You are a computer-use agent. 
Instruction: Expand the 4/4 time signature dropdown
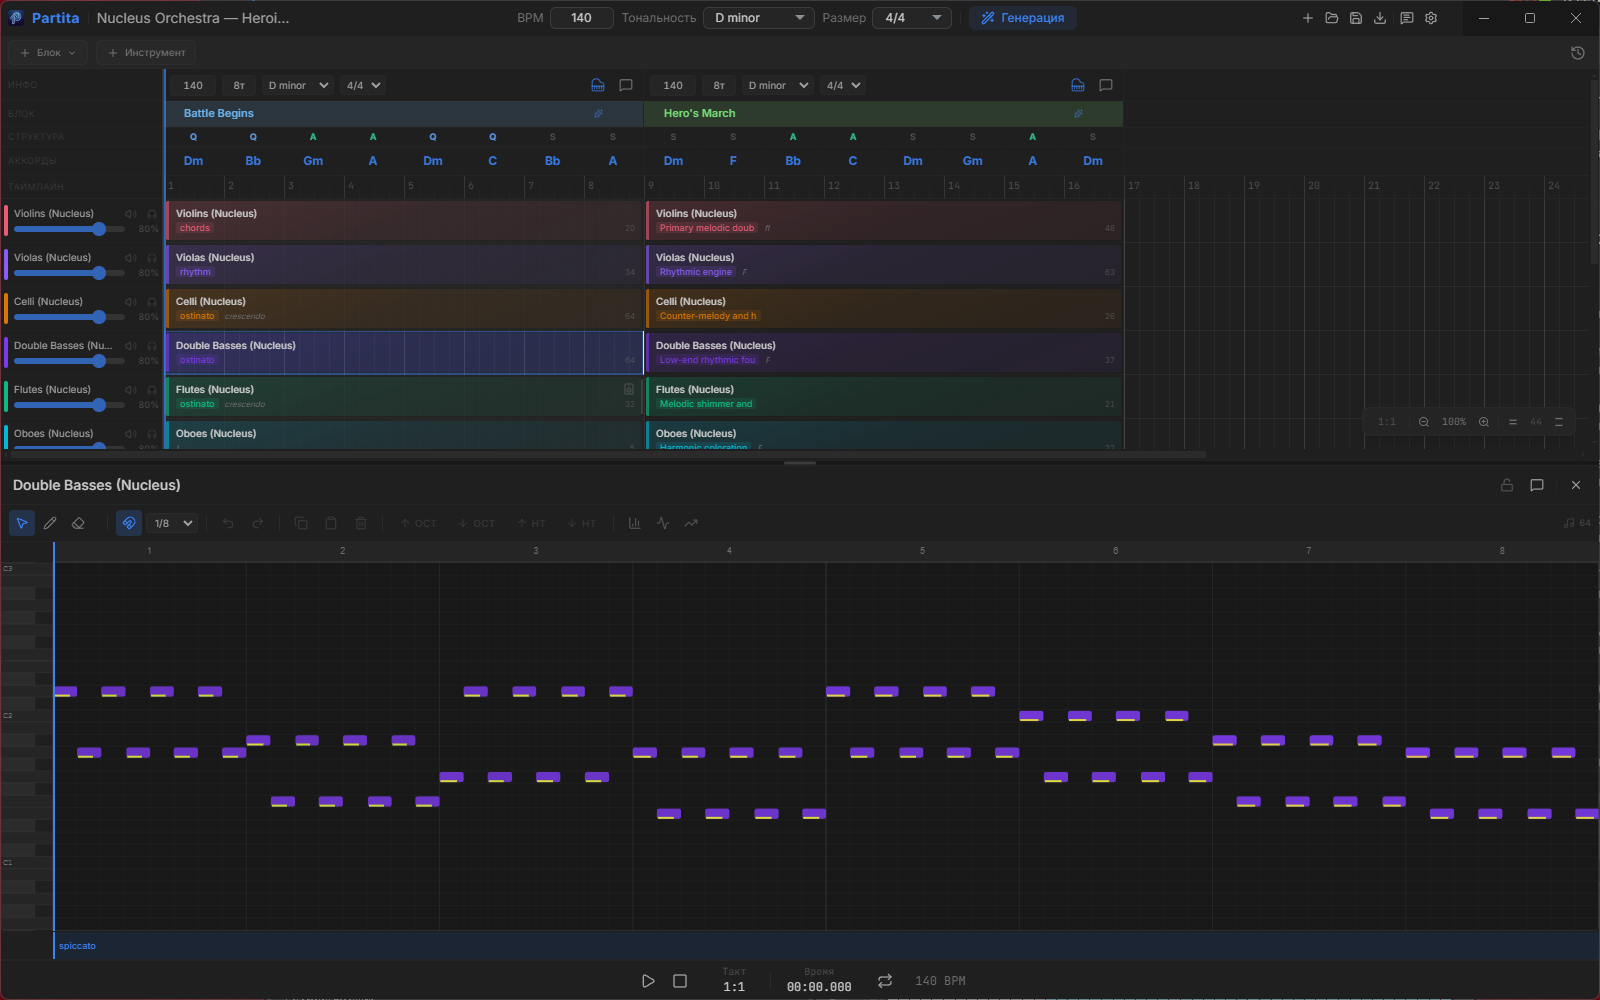pos(912,18)
